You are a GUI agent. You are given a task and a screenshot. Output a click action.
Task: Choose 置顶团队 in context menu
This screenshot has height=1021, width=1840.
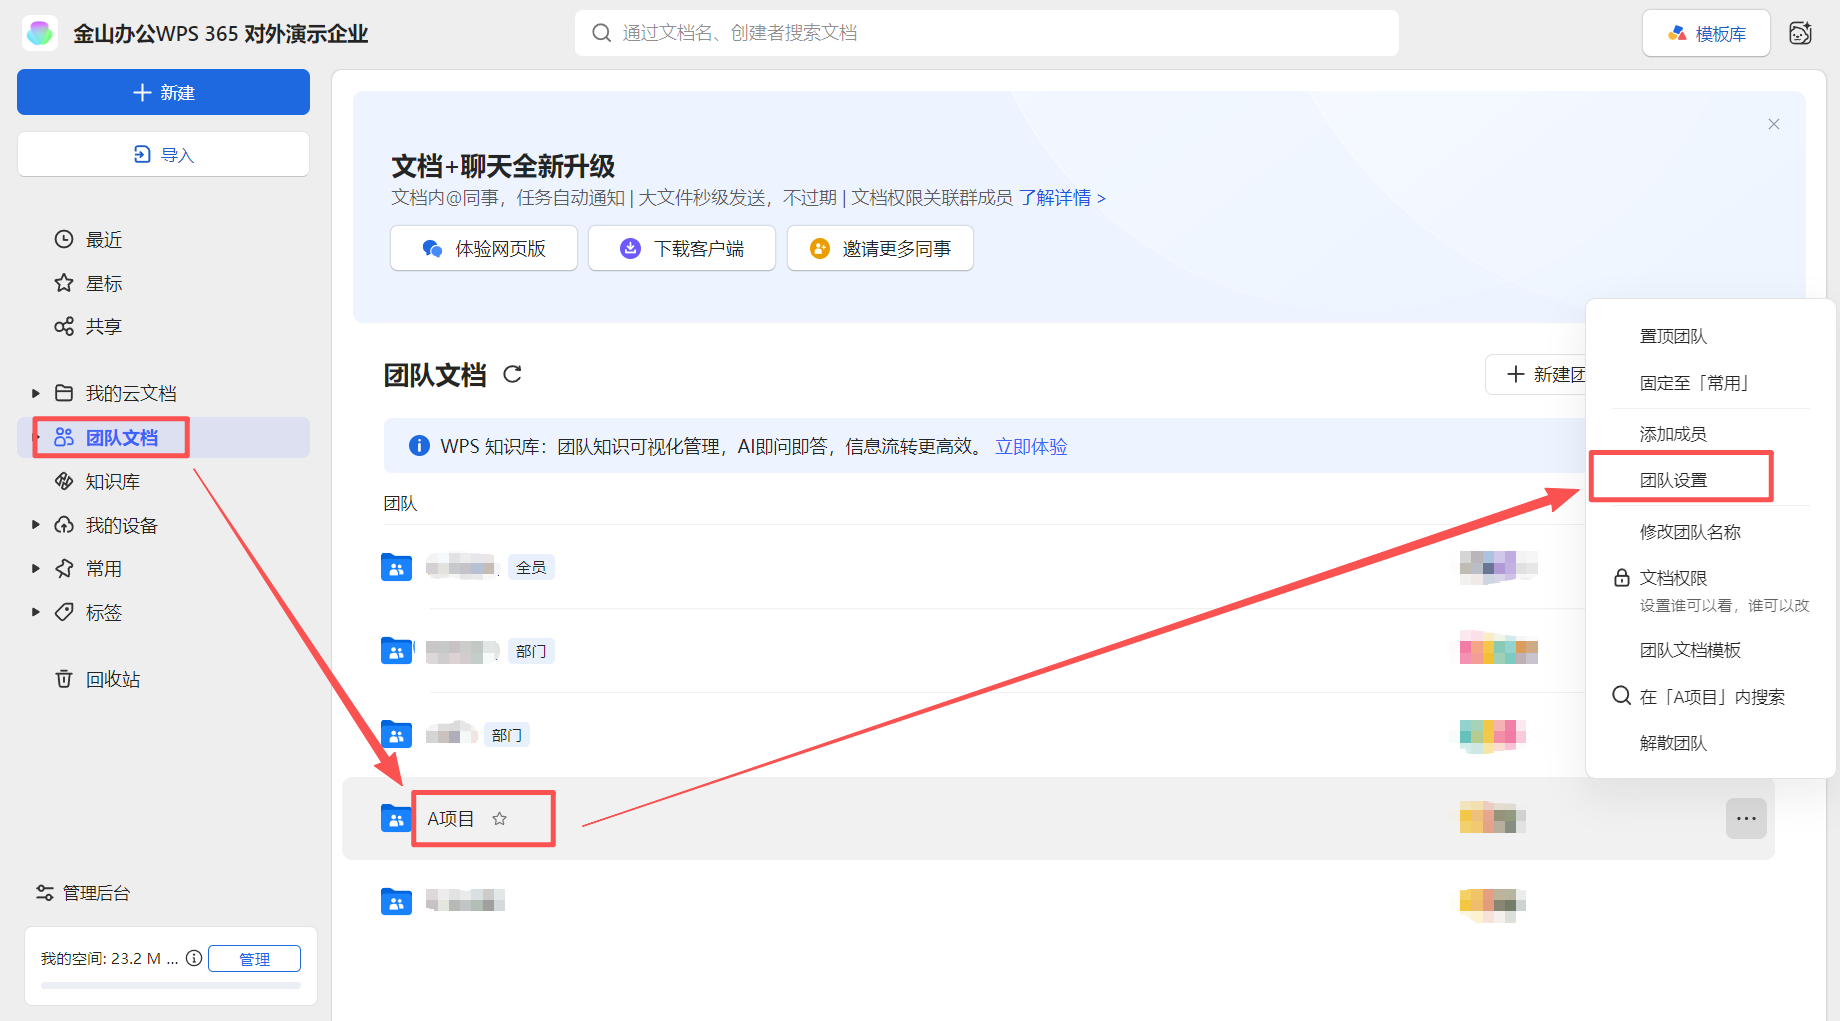(1710, 336)
